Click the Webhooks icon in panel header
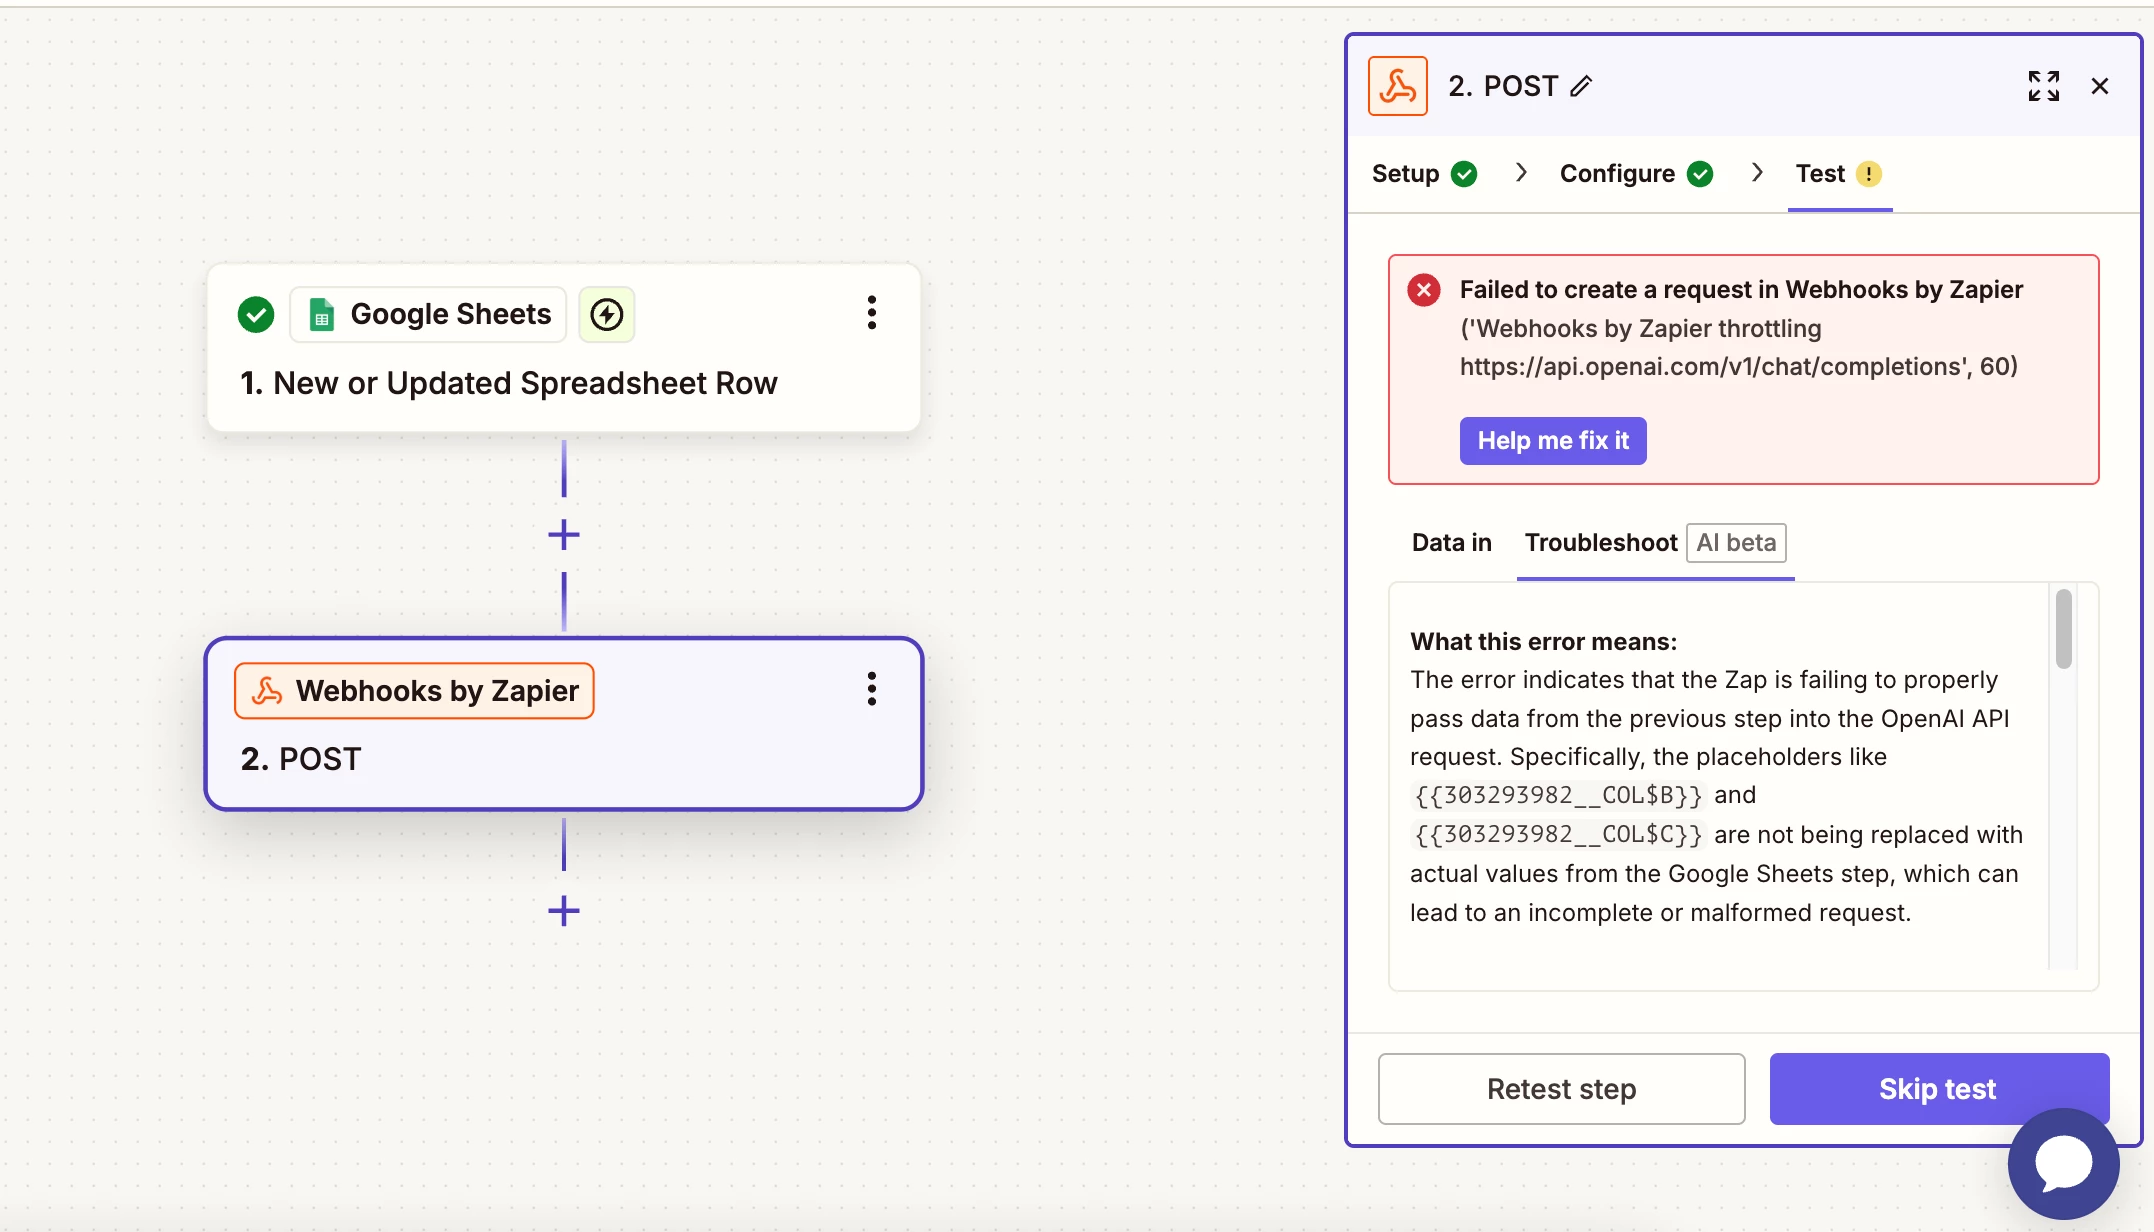 (x=1398, y=86)
